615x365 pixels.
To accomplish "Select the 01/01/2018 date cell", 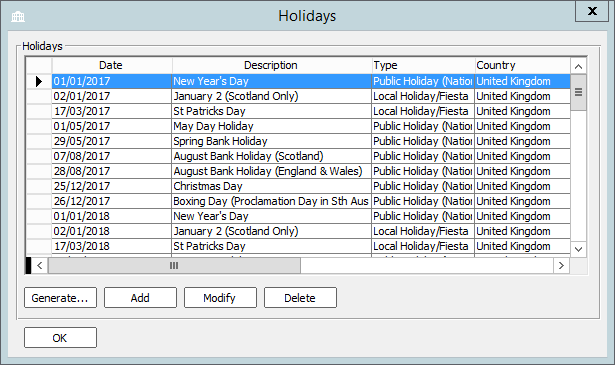I will coord(111,216).
